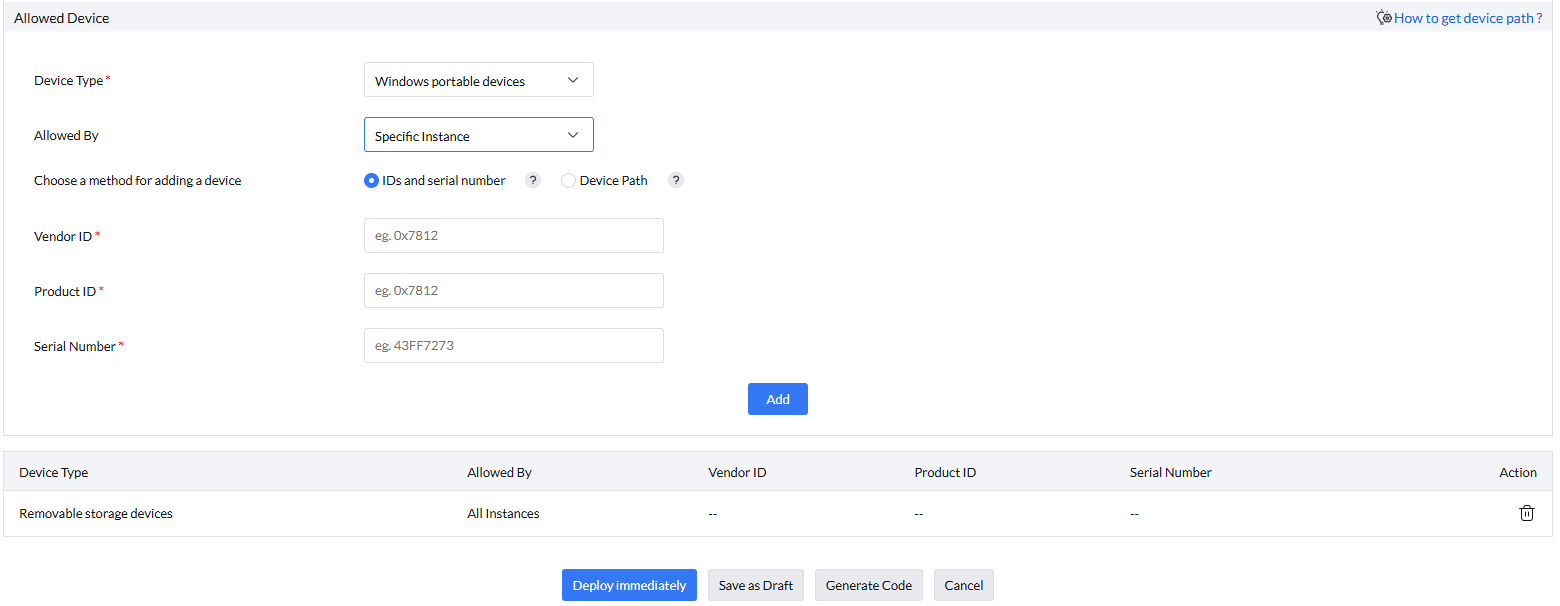Click into the Product ID field
The image size is (1560, 606).
tap(513, 291)
